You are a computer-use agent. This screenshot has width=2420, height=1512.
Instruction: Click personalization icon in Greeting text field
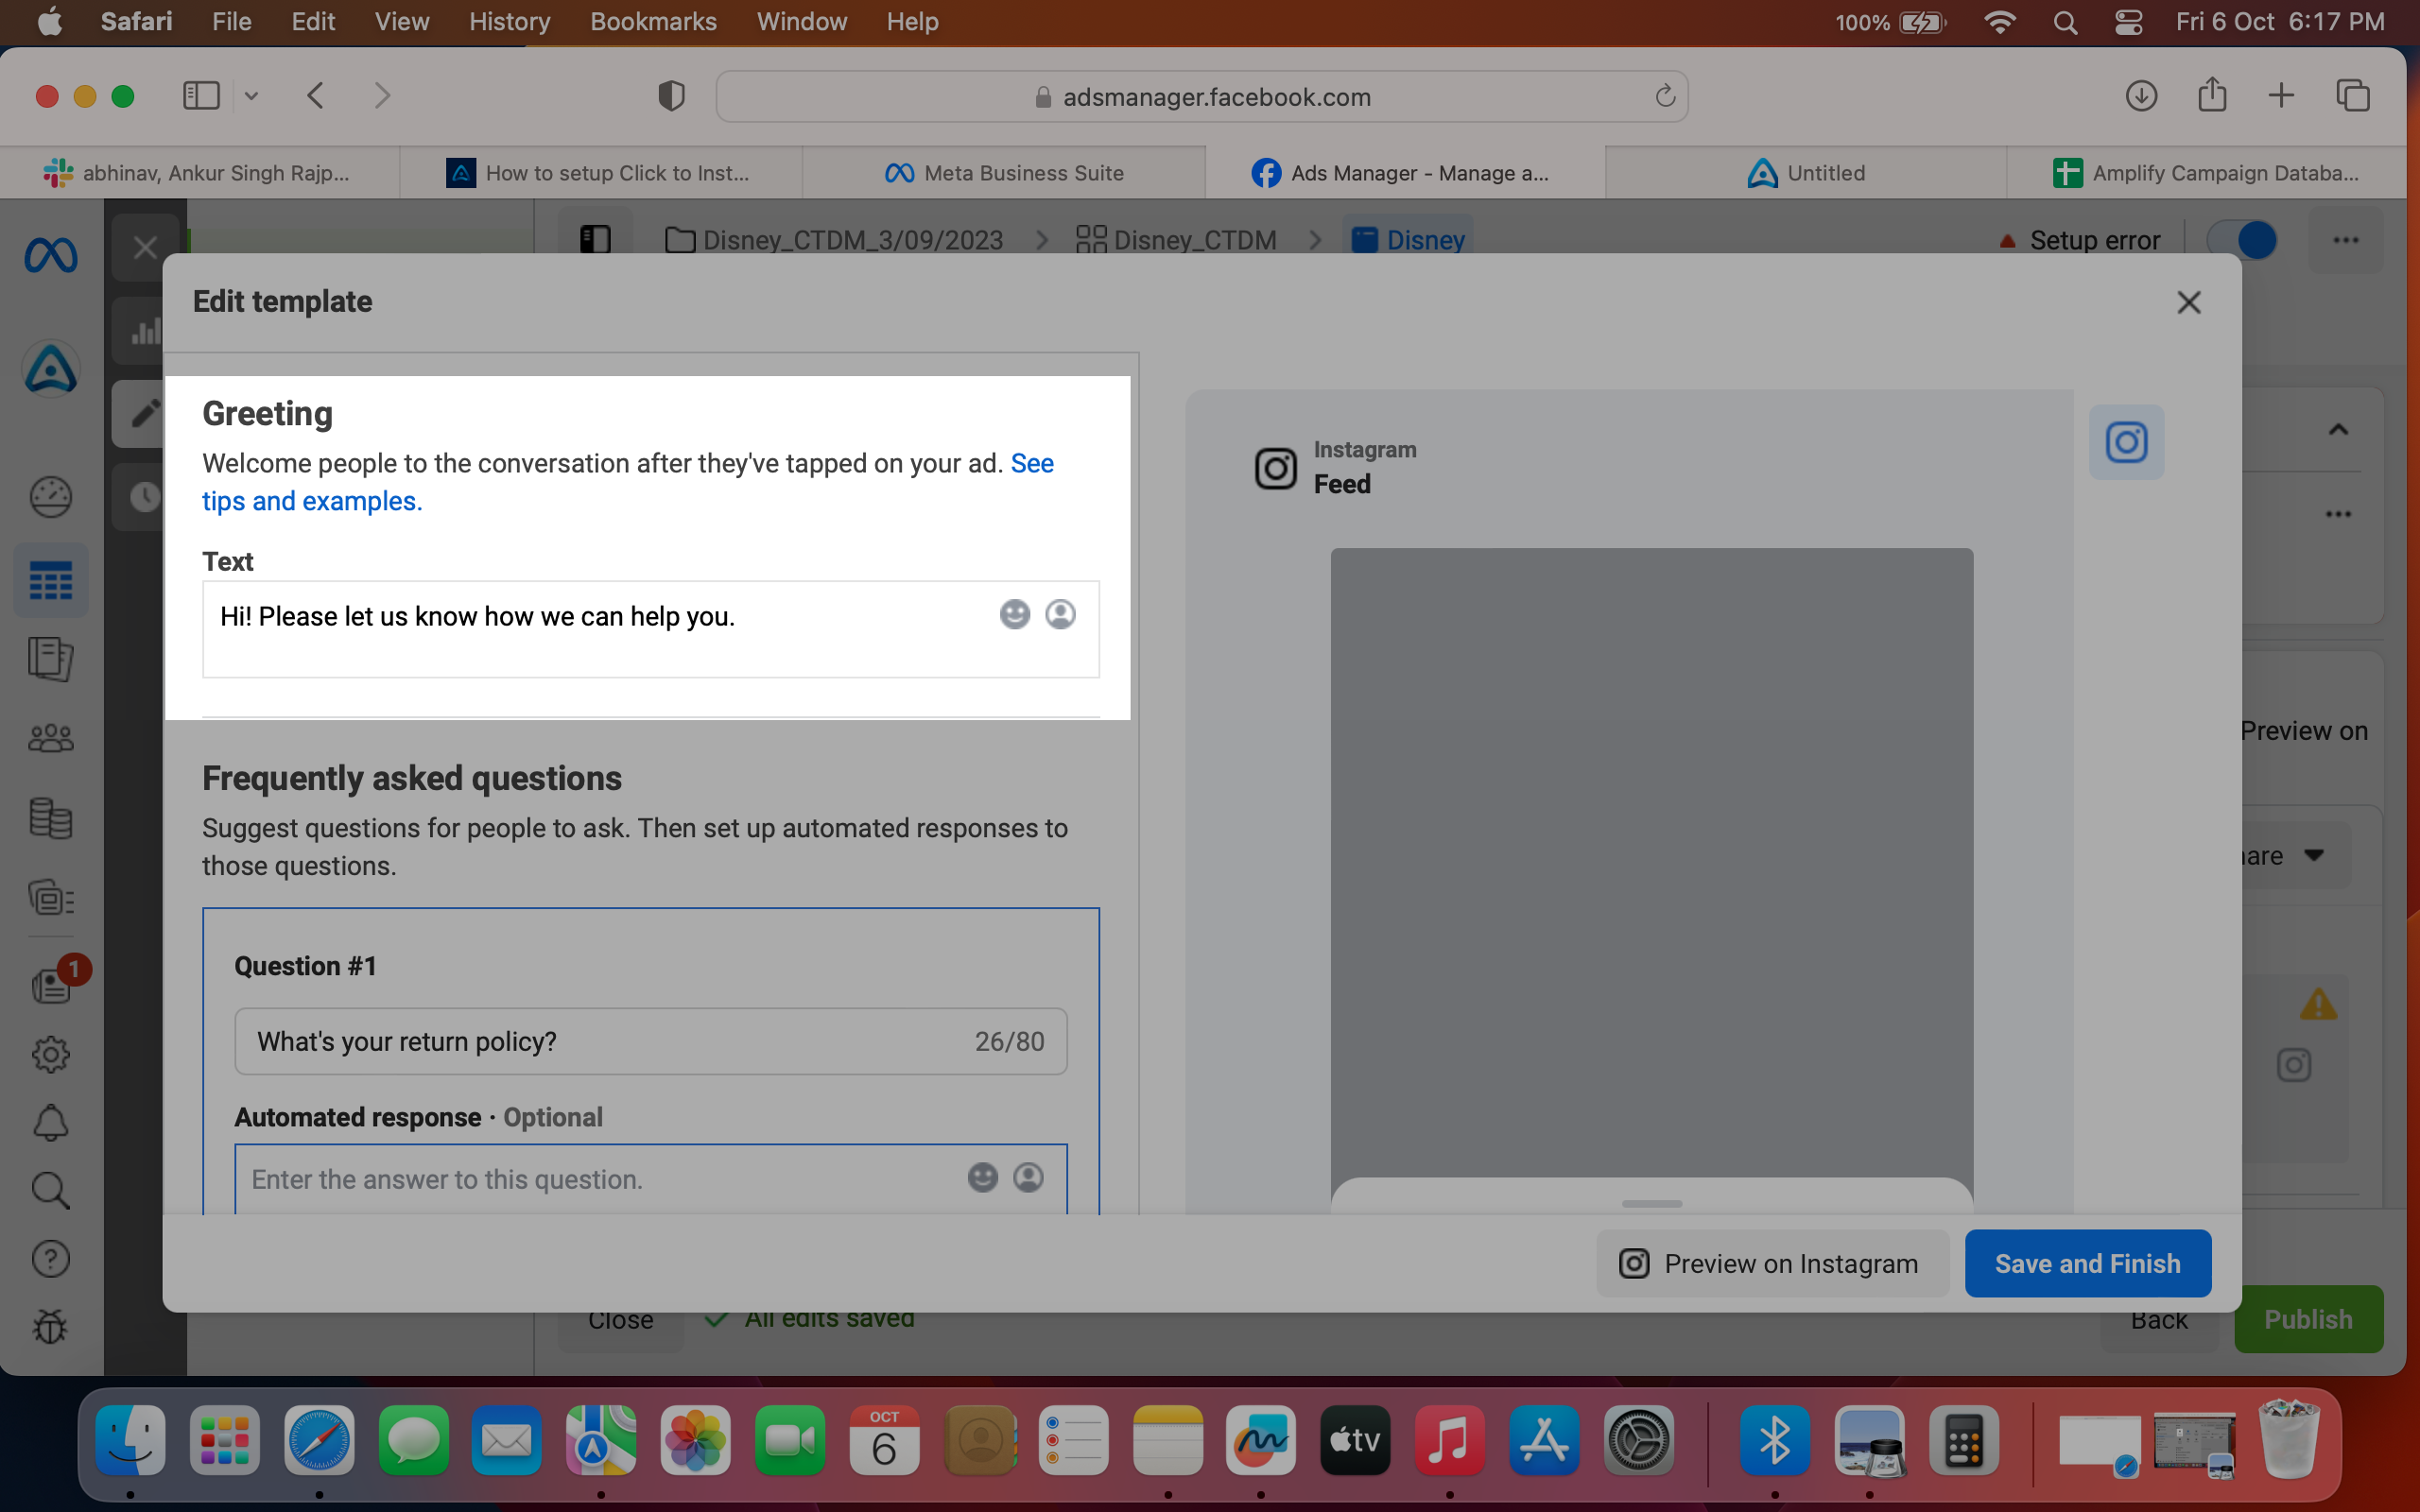point(1060,614)
